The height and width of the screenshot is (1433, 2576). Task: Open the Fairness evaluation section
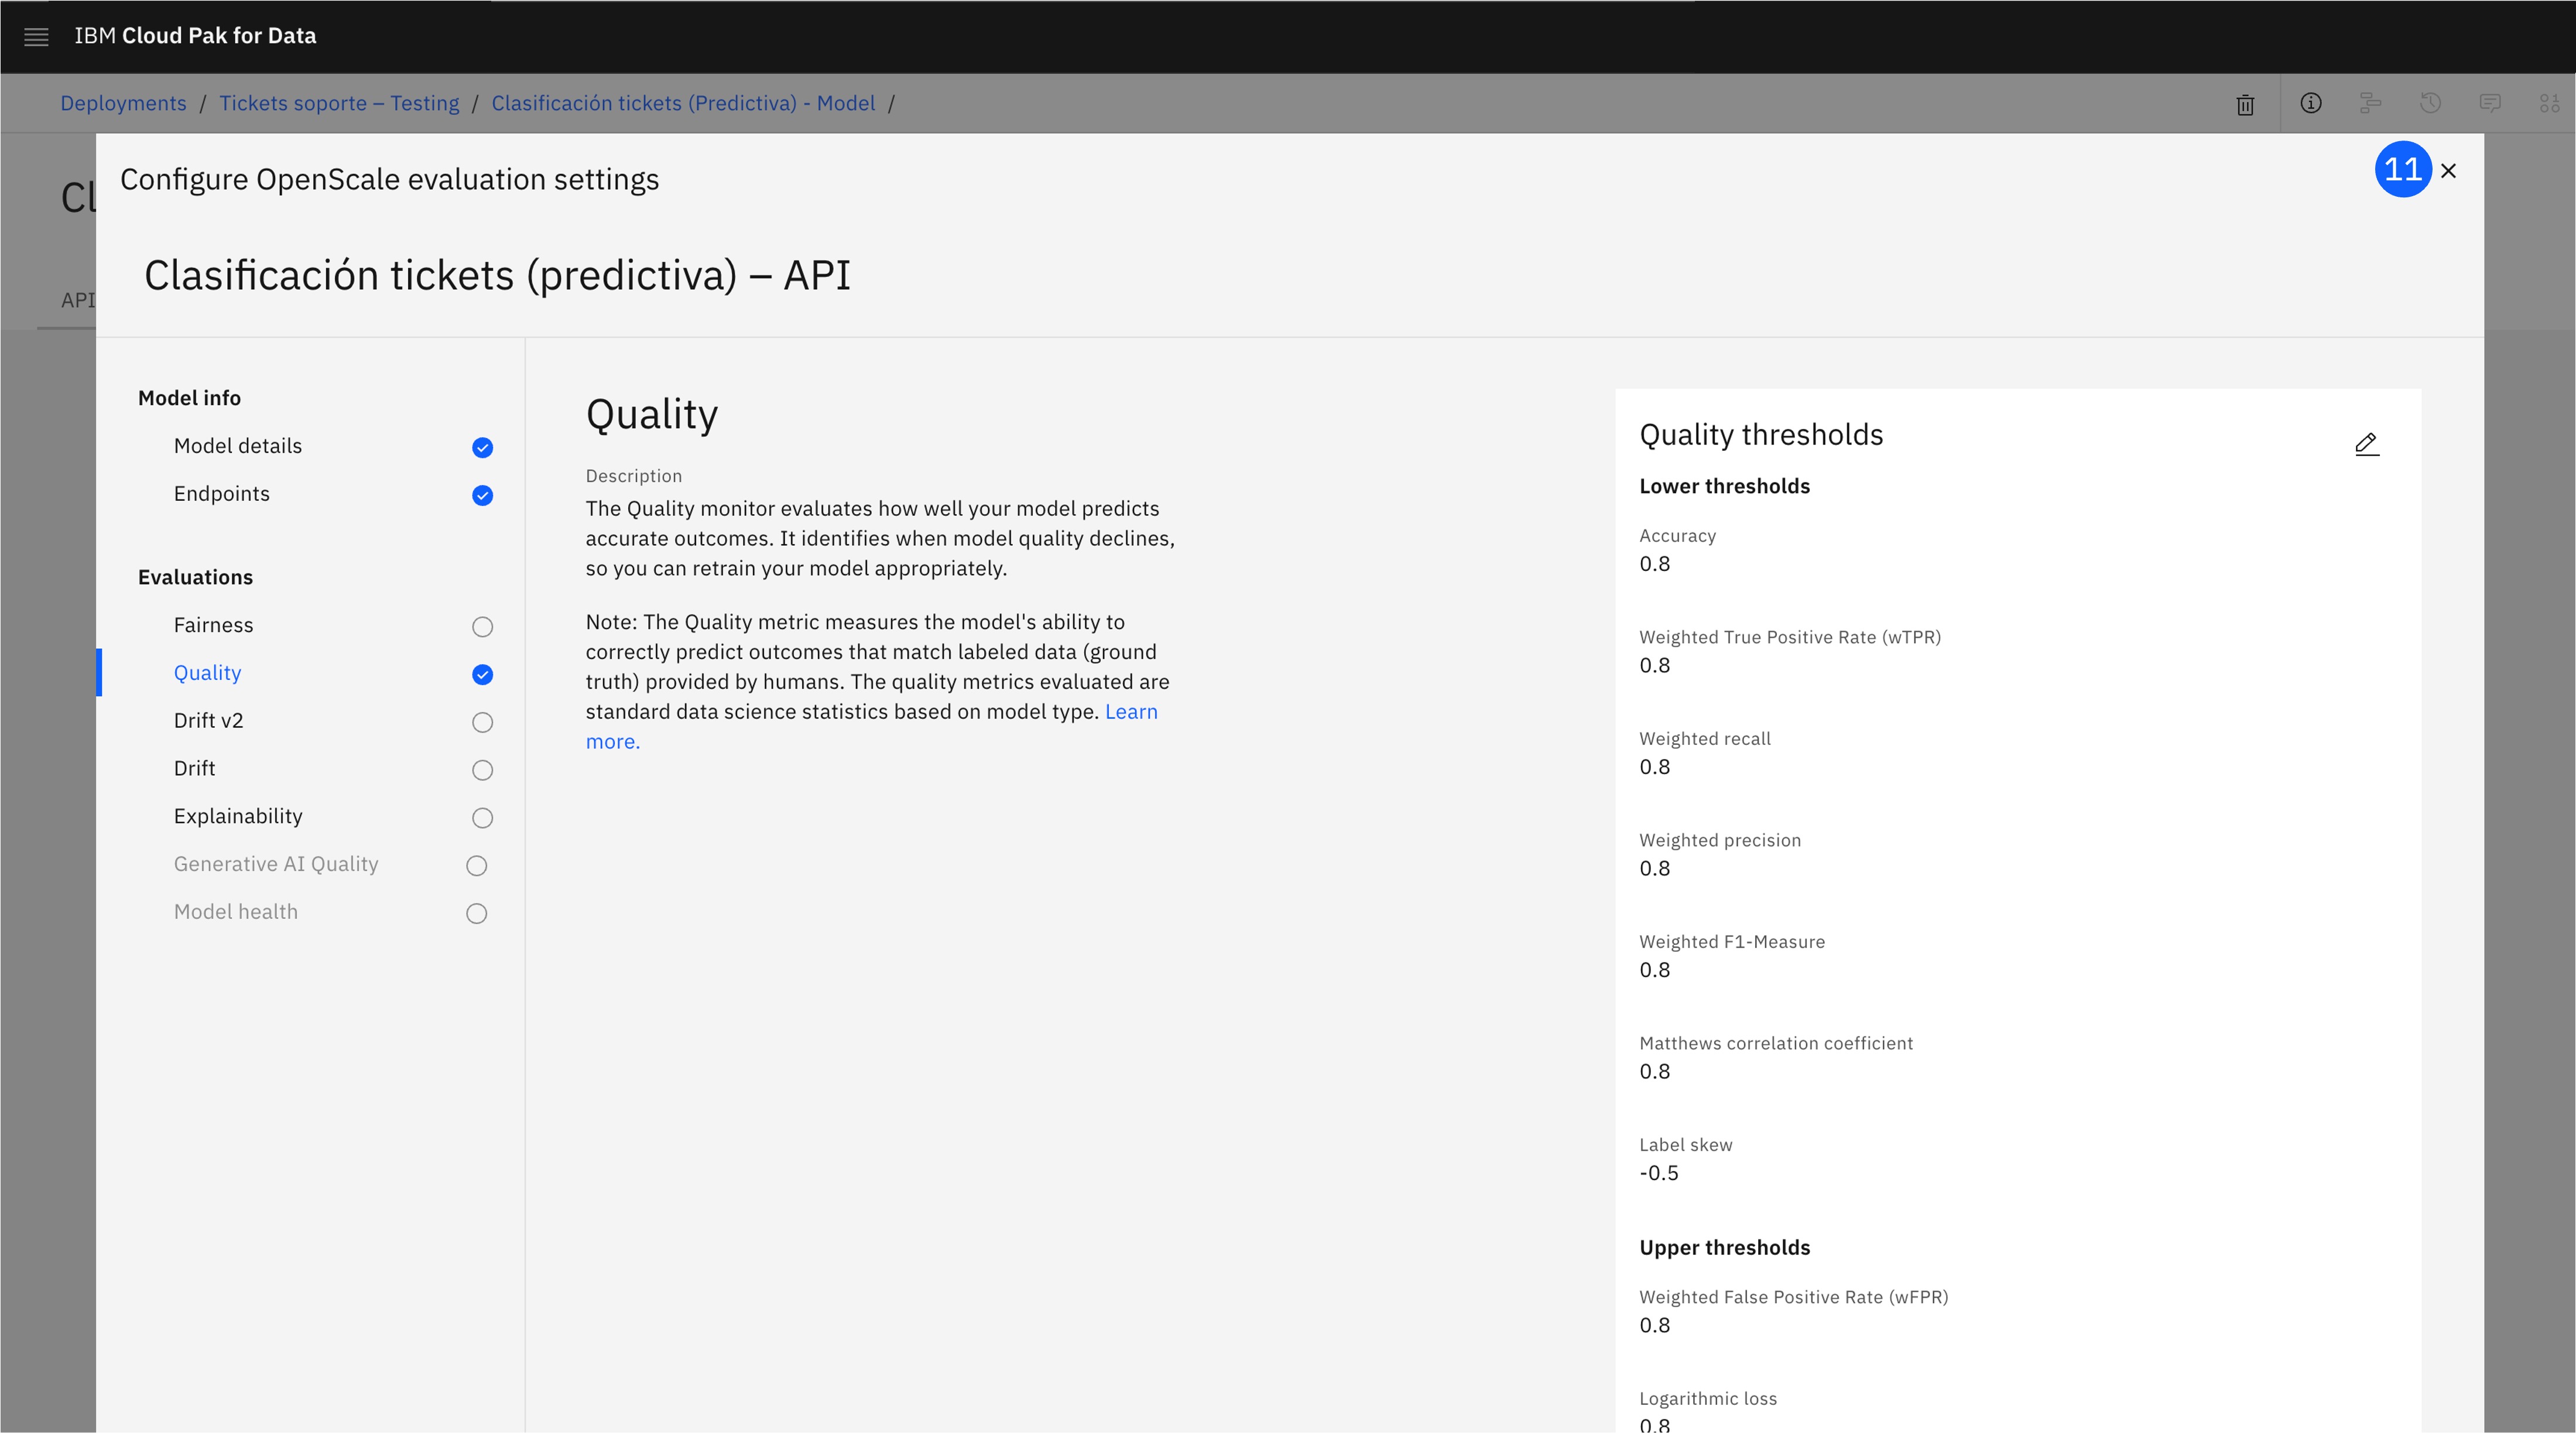[x=213, y=625]
